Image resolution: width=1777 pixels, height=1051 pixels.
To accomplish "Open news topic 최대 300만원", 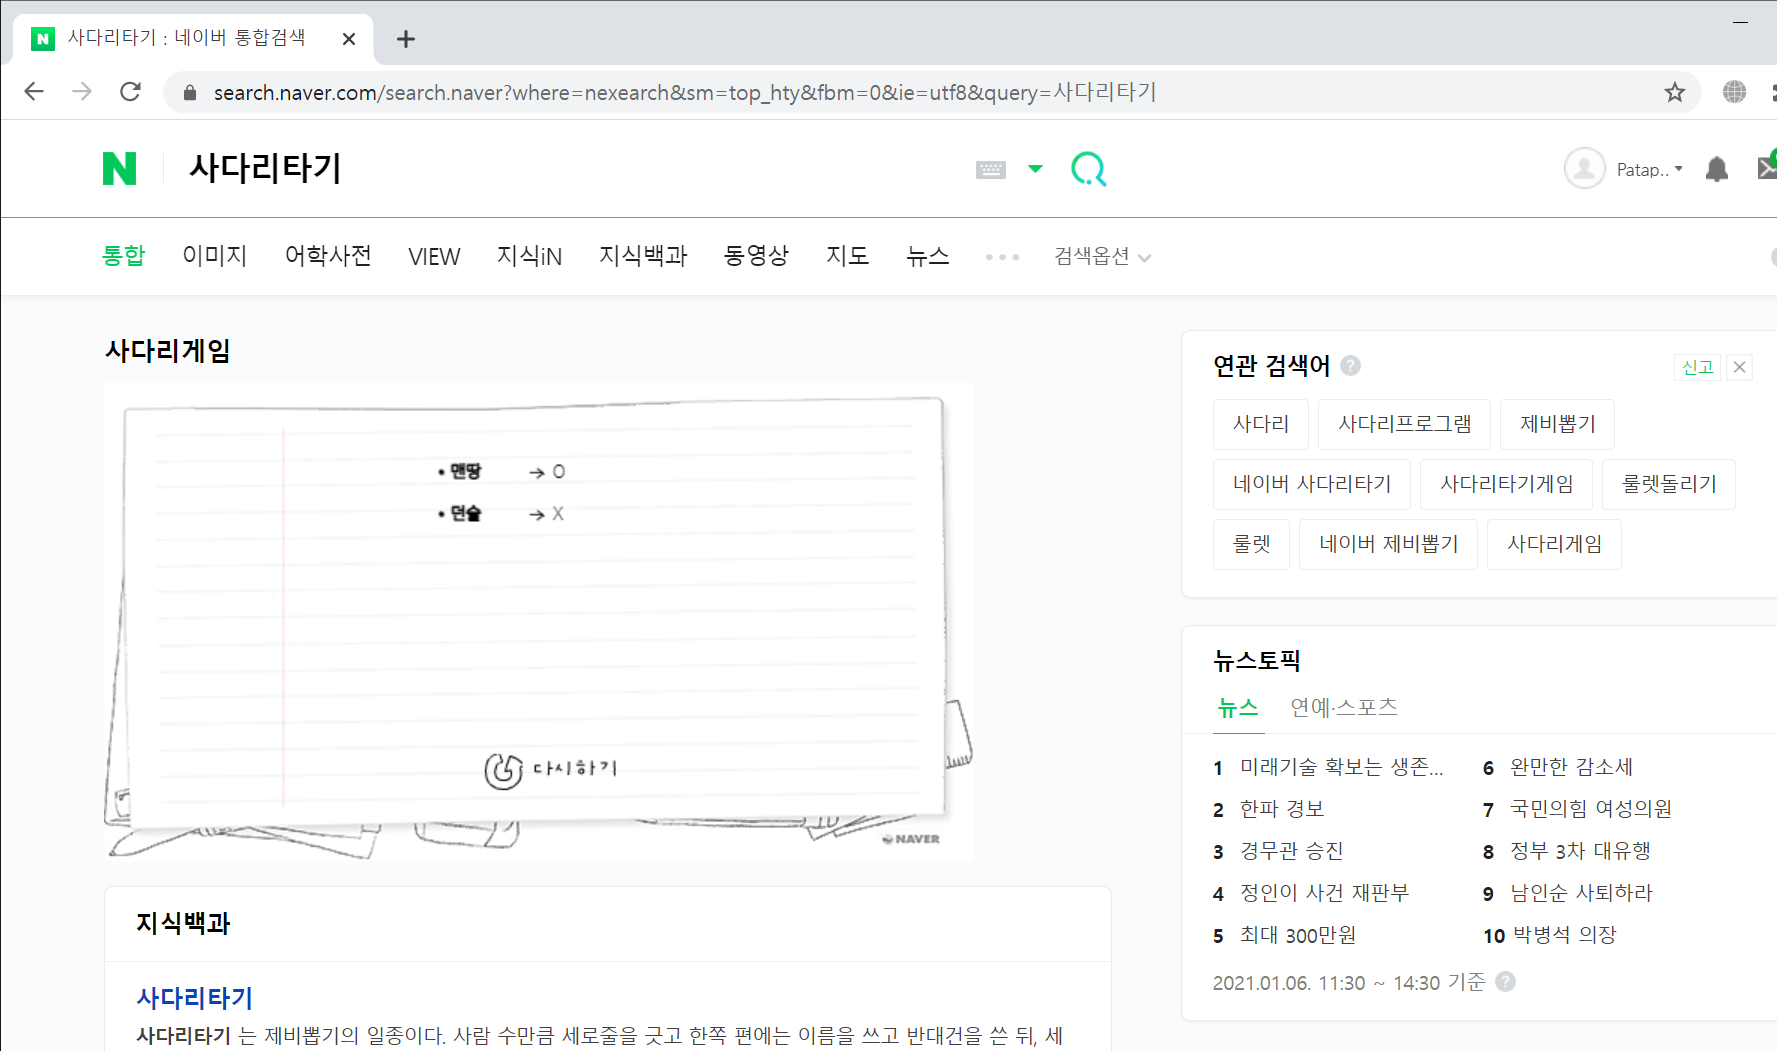I will click(x=1297, y=935).
